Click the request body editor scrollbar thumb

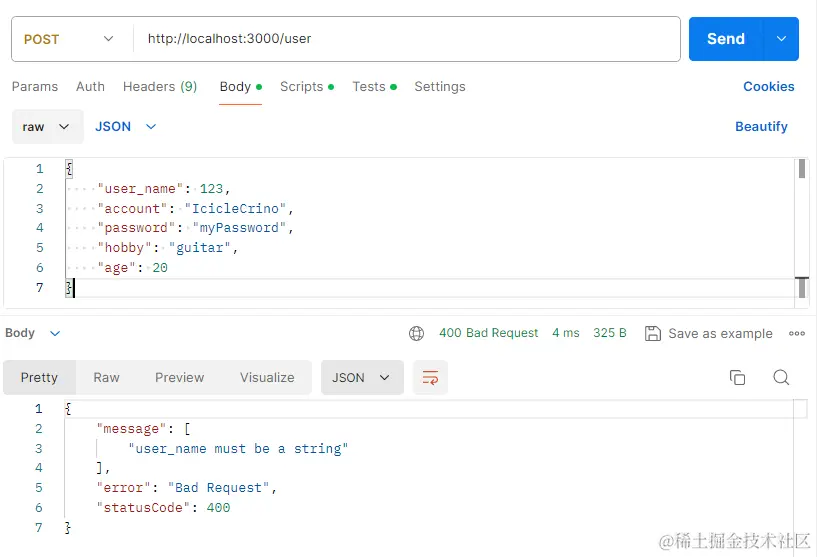[802, 168]
